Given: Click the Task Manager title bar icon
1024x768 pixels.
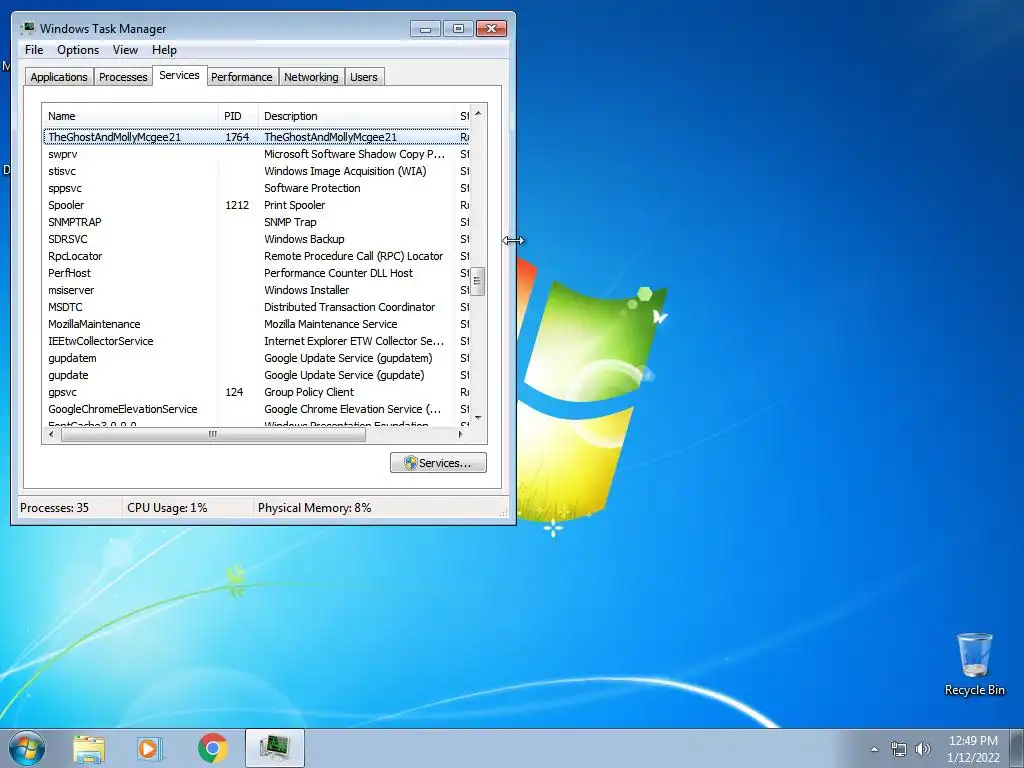Looking at the screenshot, I should [27, 28].
